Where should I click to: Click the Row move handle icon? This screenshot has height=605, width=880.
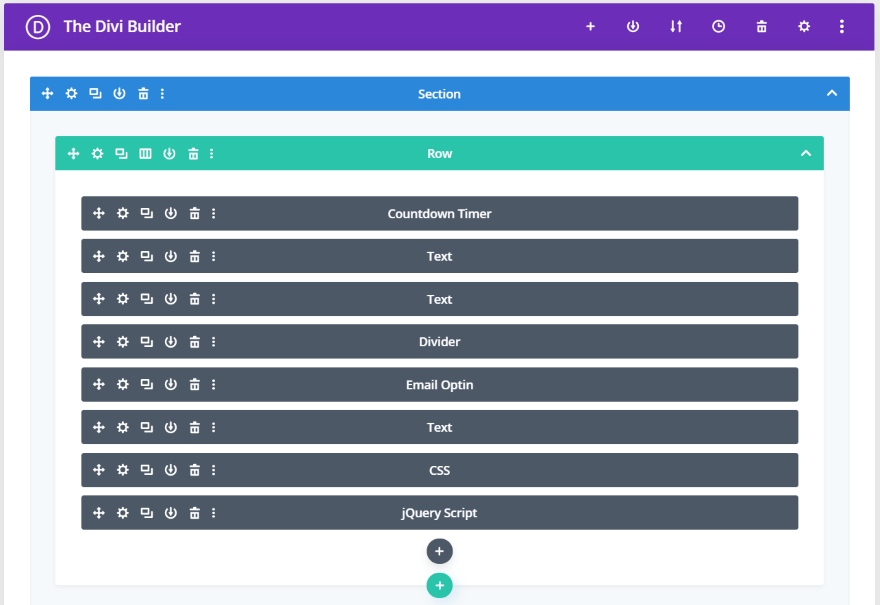pyautogui.click(x=74, y=153)
